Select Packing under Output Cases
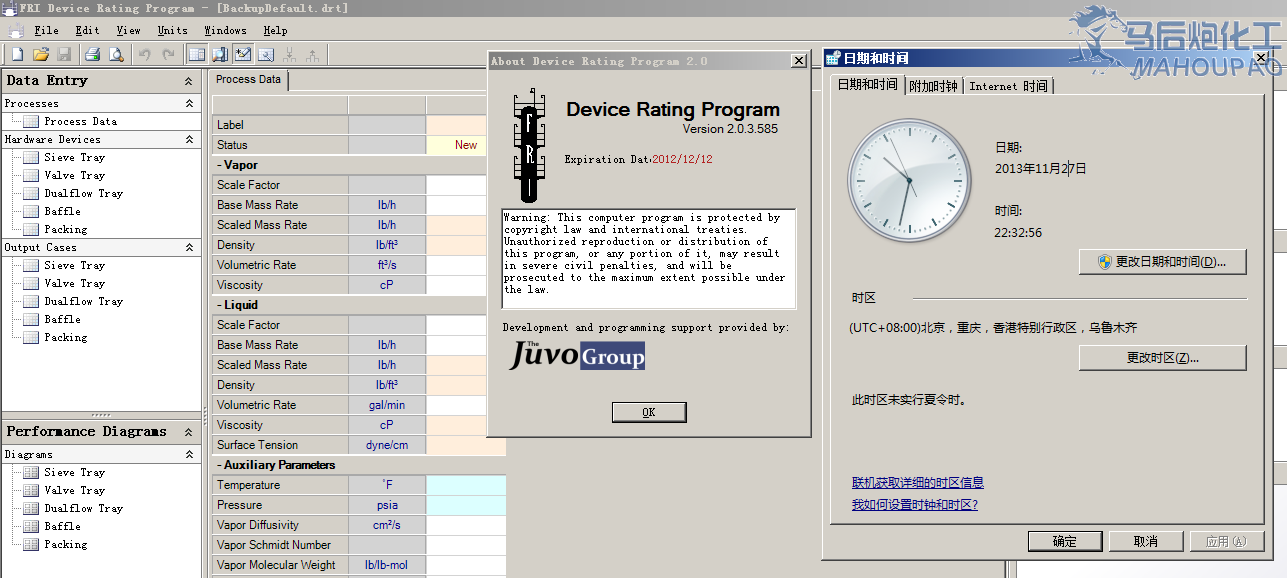The image size is (1287, 578). (x=65, y=337)
